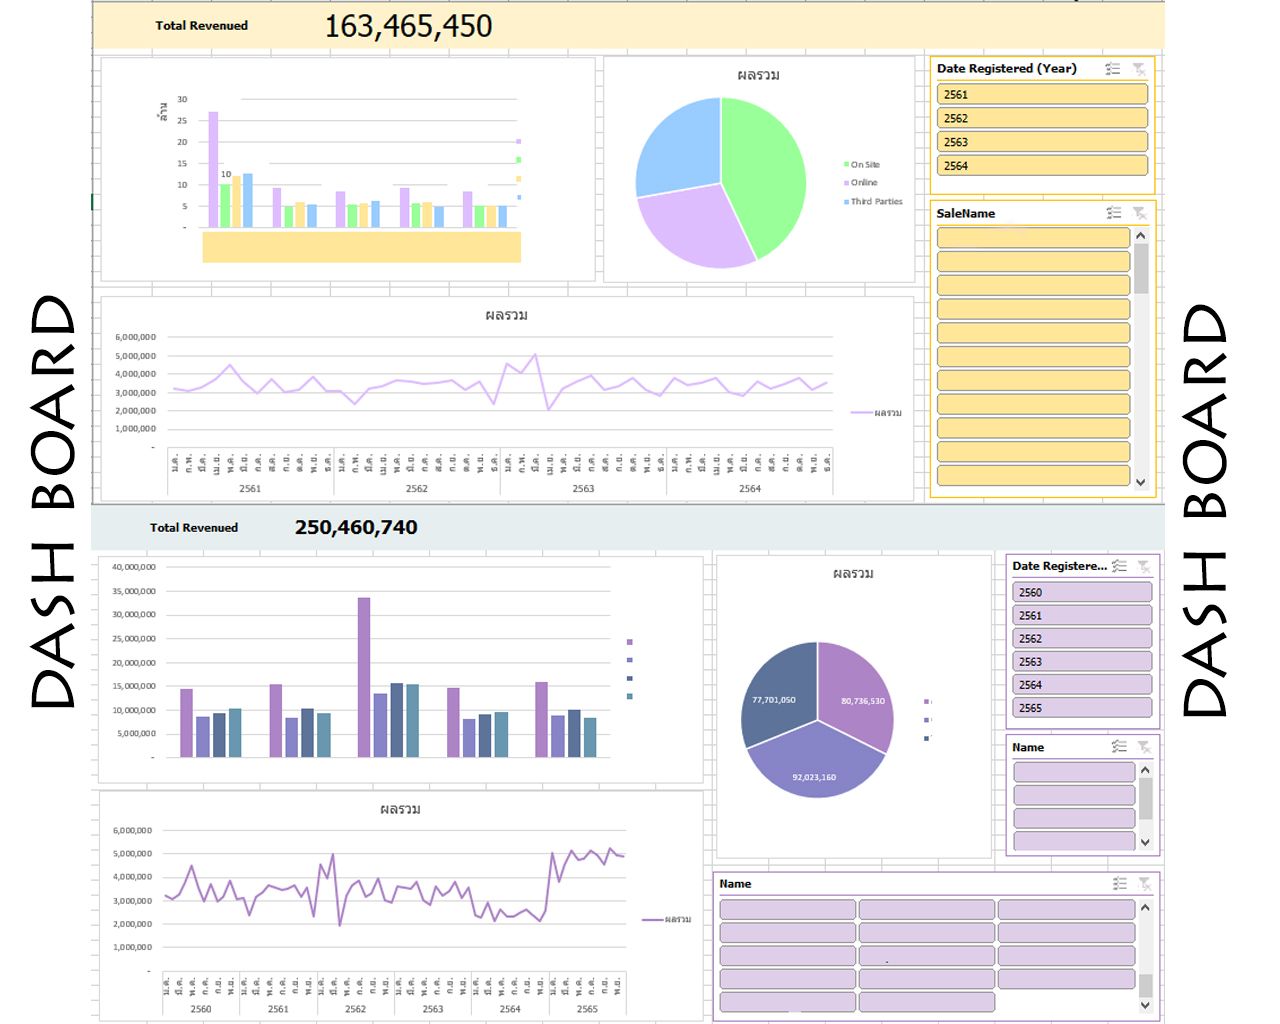Click down arrow of small Name slicer
1280x1024 pixels.
1145,842
